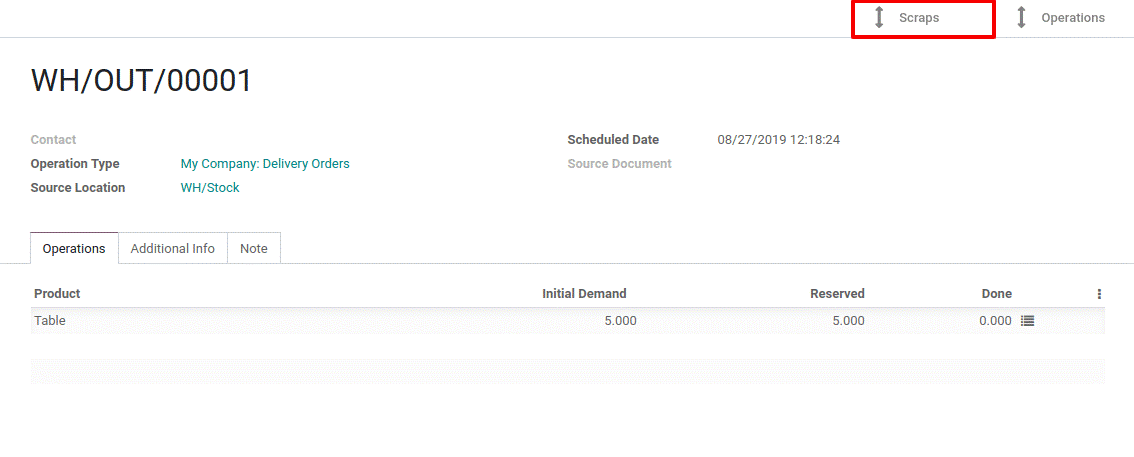Viewport: 1134px width, 457px height.
Task: Select the Done quantity 0.000 cell
Action: [995, 321]
